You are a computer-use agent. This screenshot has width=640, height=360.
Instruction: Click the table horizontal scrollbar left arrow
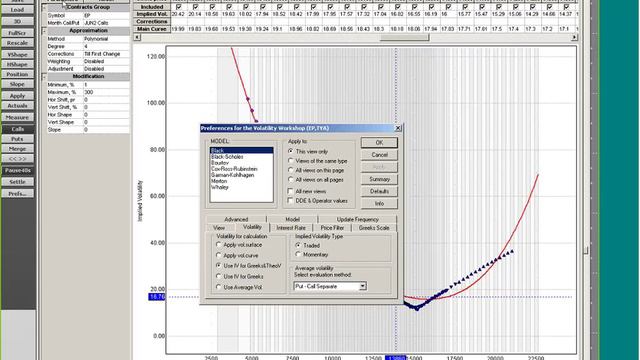click(x=137, y=37)
